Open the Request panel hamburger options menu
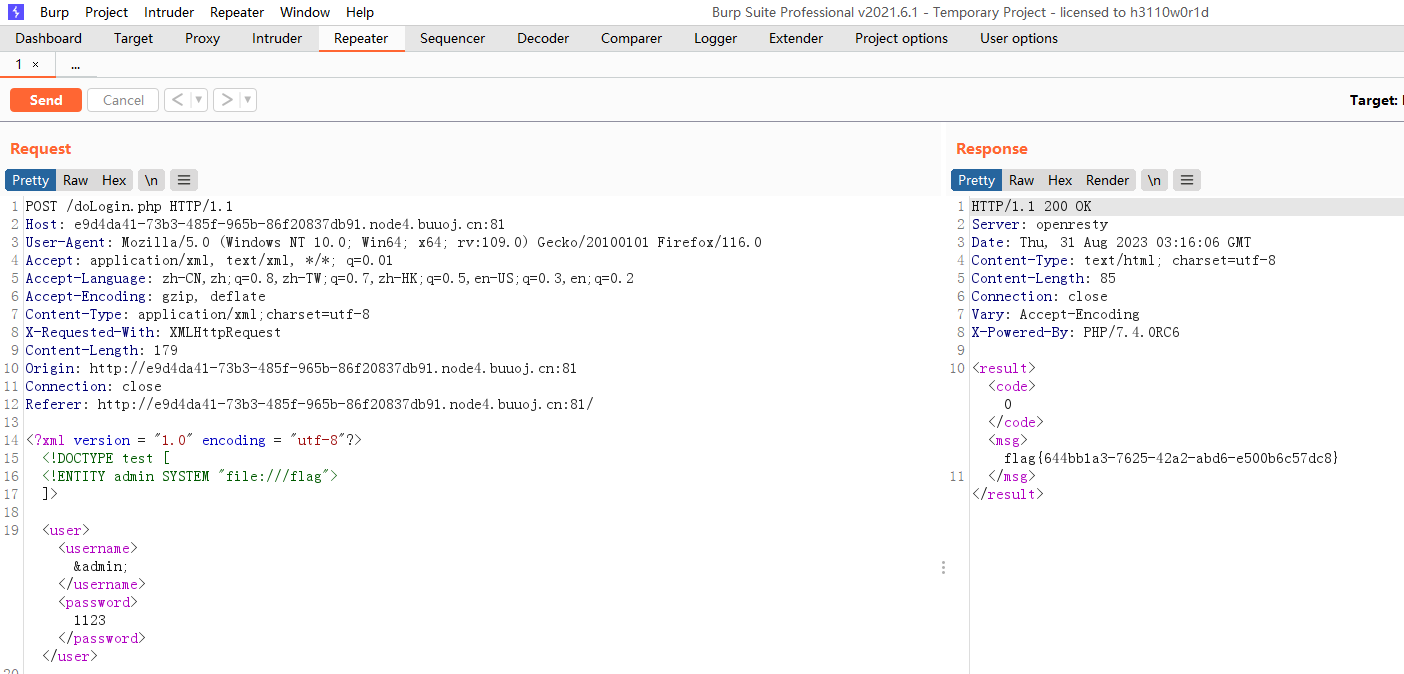 [183, 180]
